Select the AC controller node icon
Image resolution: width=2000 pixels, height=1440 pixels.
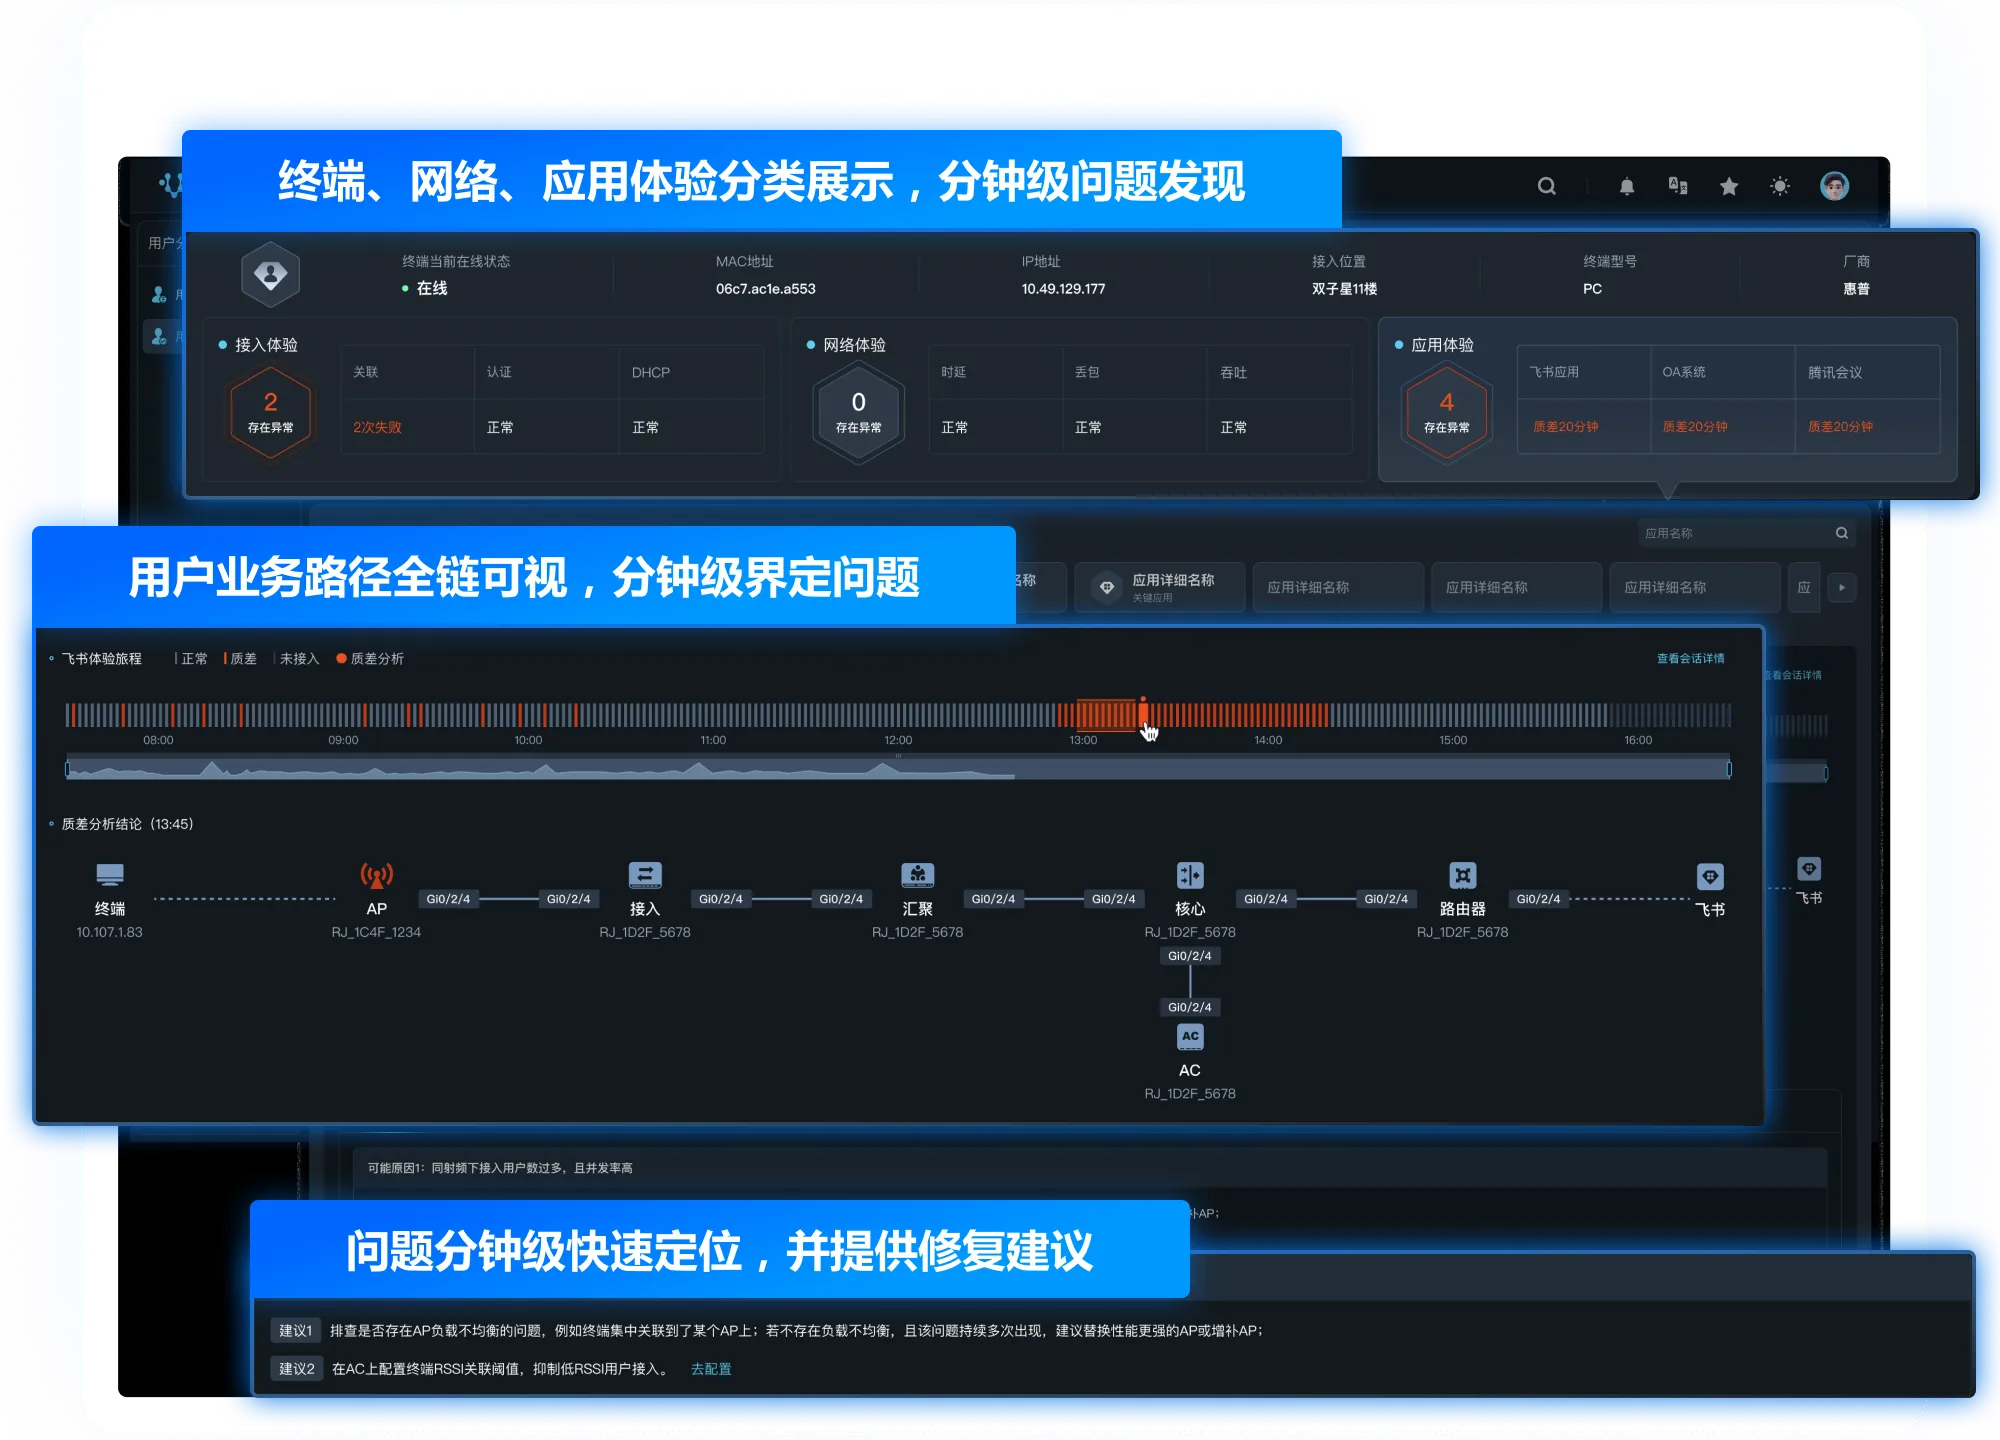[1190, 1037]
